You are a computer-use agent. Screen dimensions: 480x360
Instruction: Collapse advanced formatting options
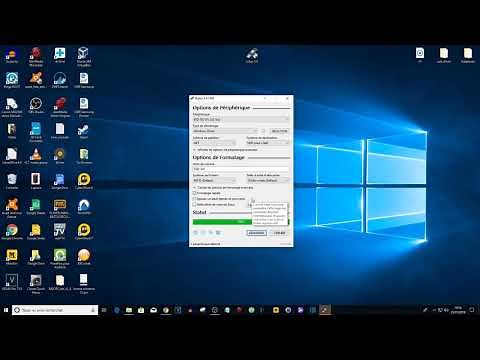[x=223, y=188]
